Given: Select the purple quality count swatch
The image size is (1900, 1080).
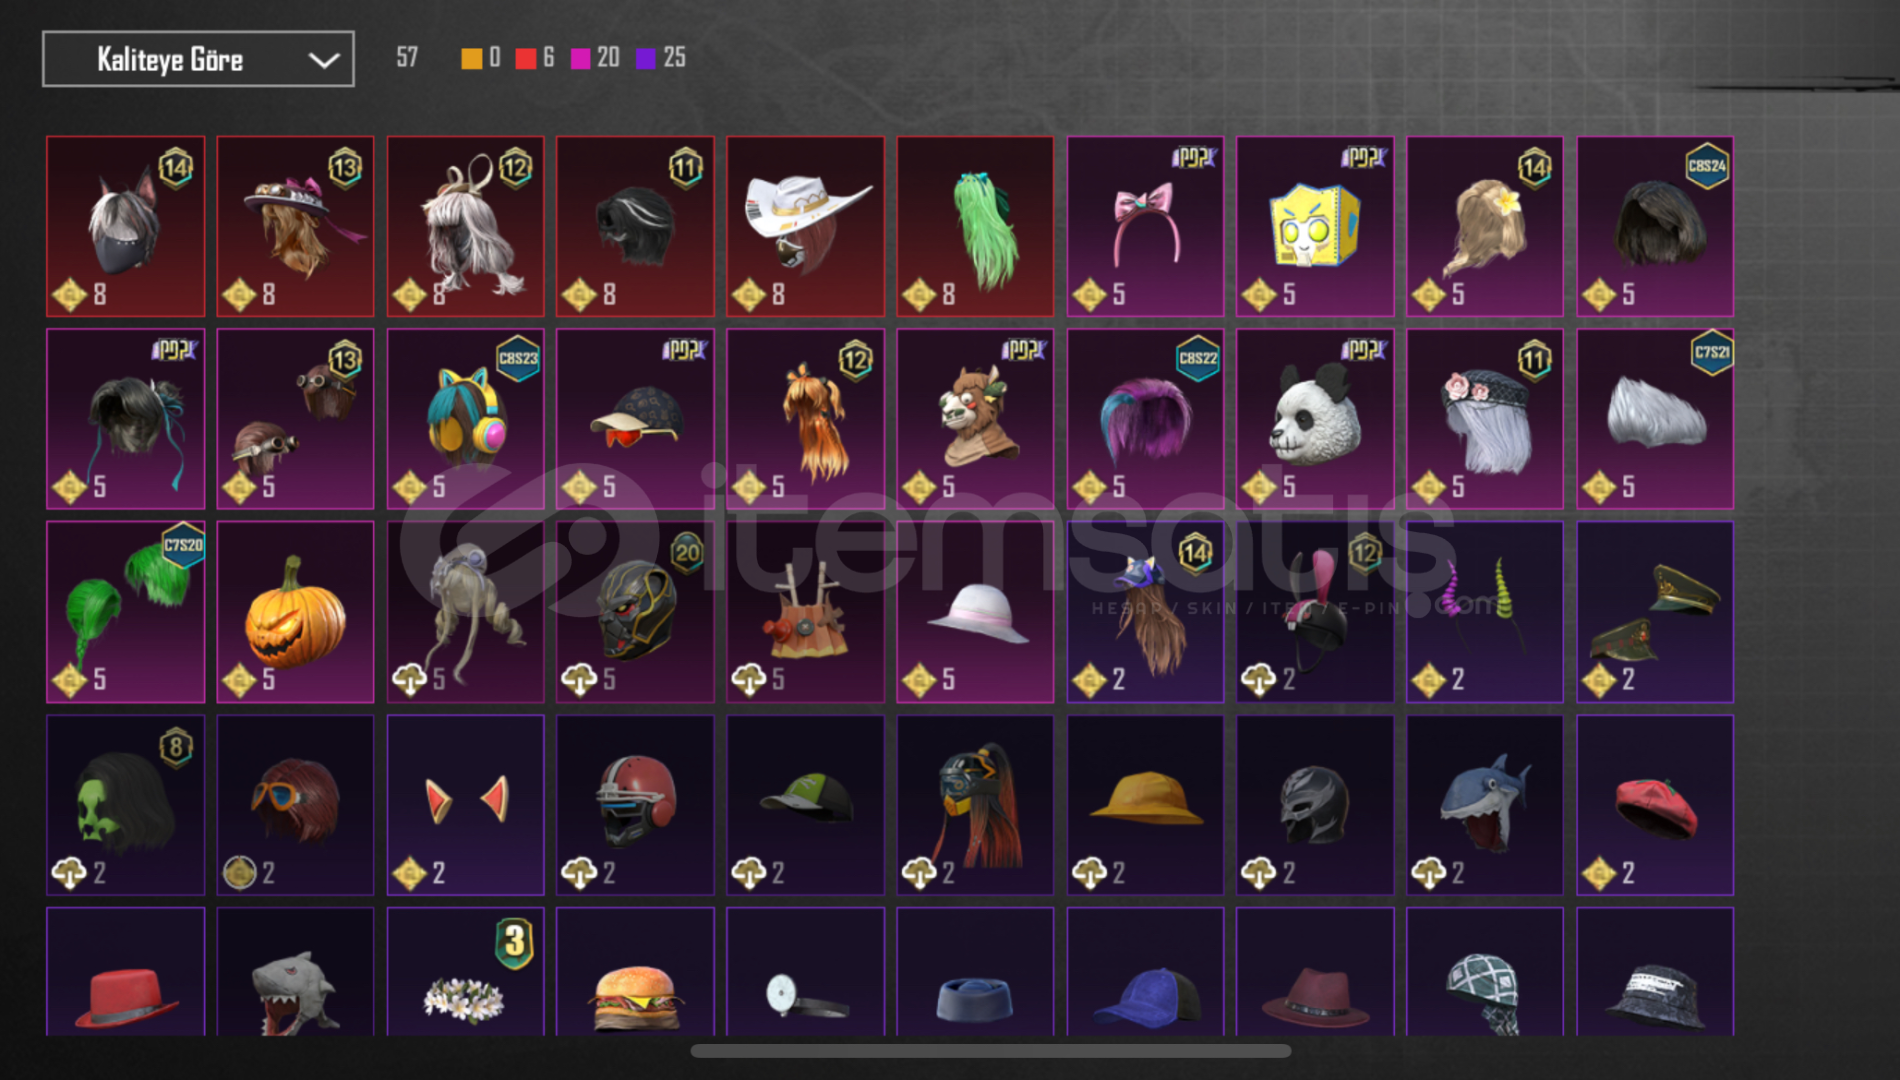Looking at the screenshot, I should pyautogui.click(x=646, y=58).
